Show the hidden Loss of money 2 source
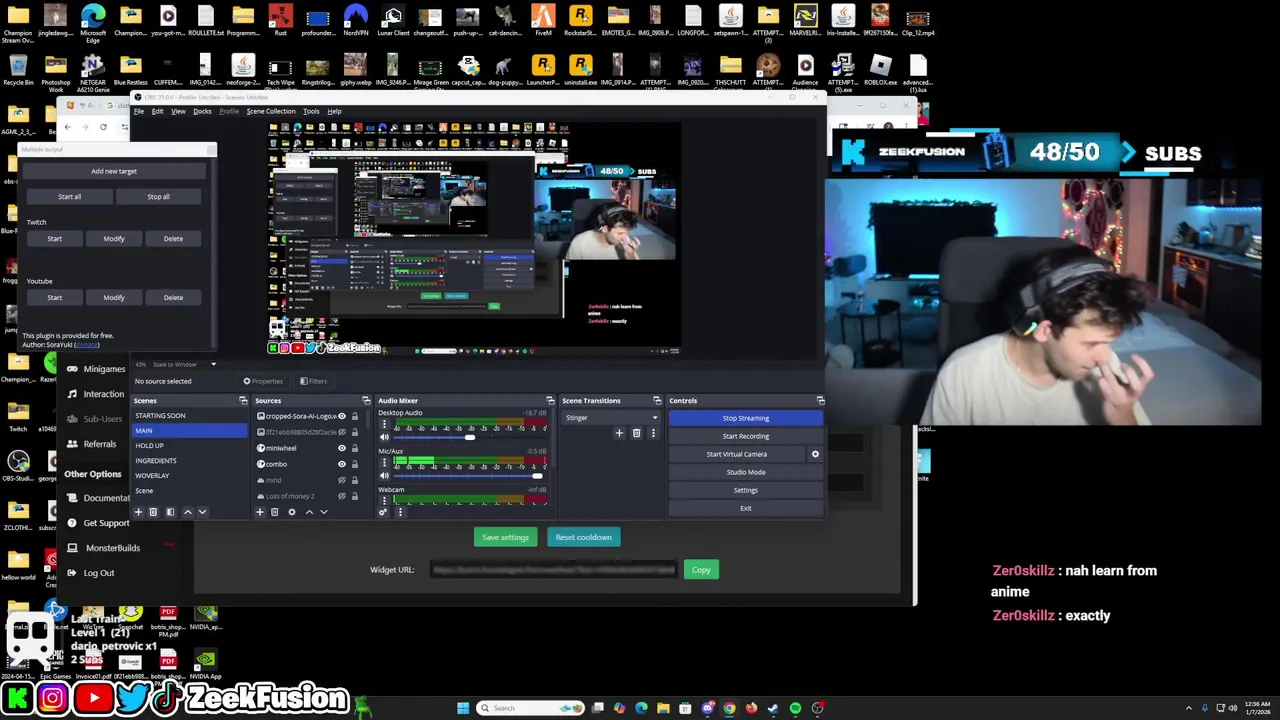The height and width of the screenshot is (720, 1280). 341,496
